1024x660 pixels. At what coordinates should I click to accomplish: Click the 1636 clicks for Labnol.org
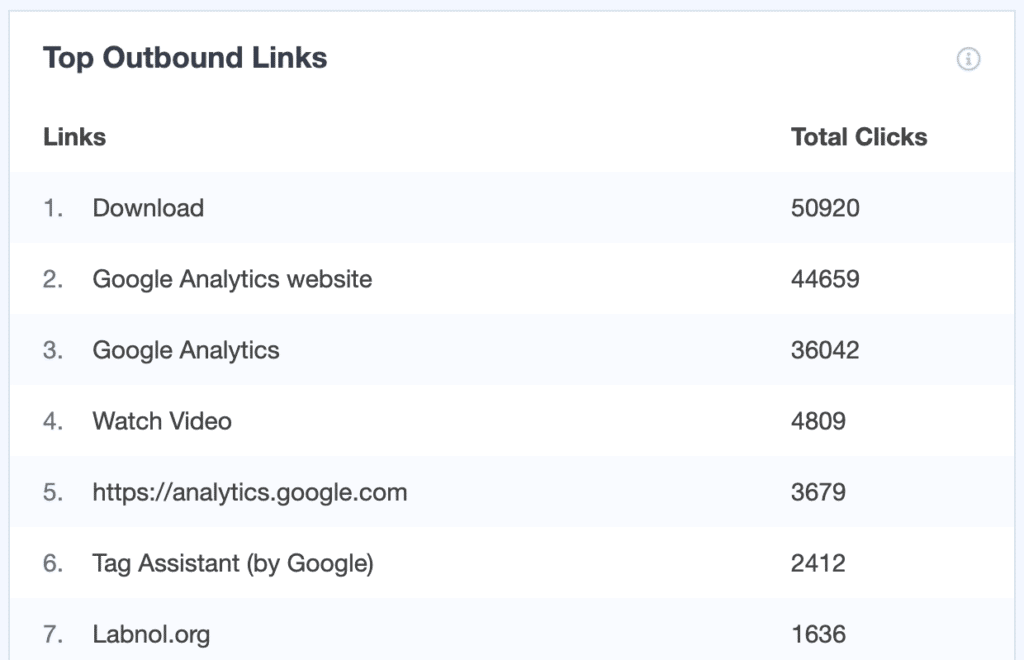pyautogui.click(x=818, y=635)
